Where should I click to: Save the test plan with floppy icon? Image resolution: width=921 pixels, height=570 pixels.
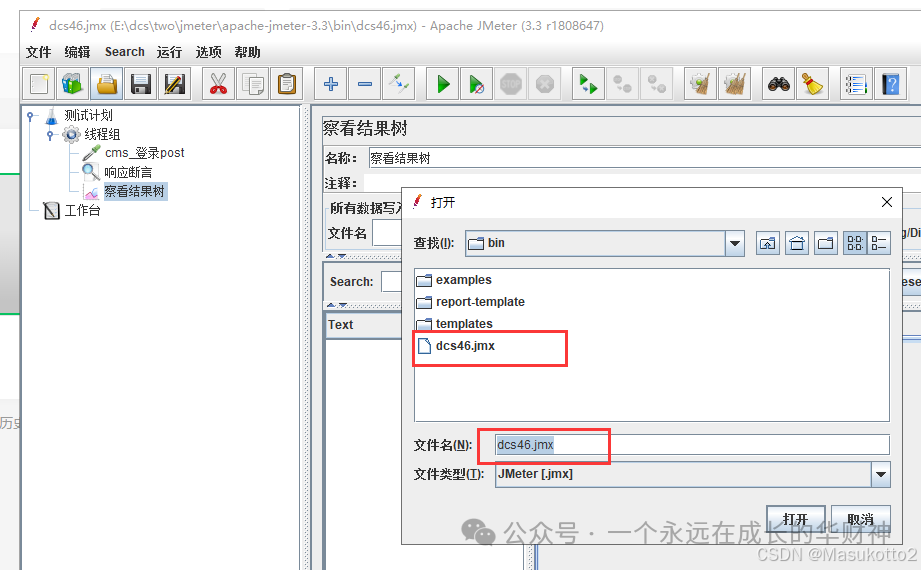point(141,84)
